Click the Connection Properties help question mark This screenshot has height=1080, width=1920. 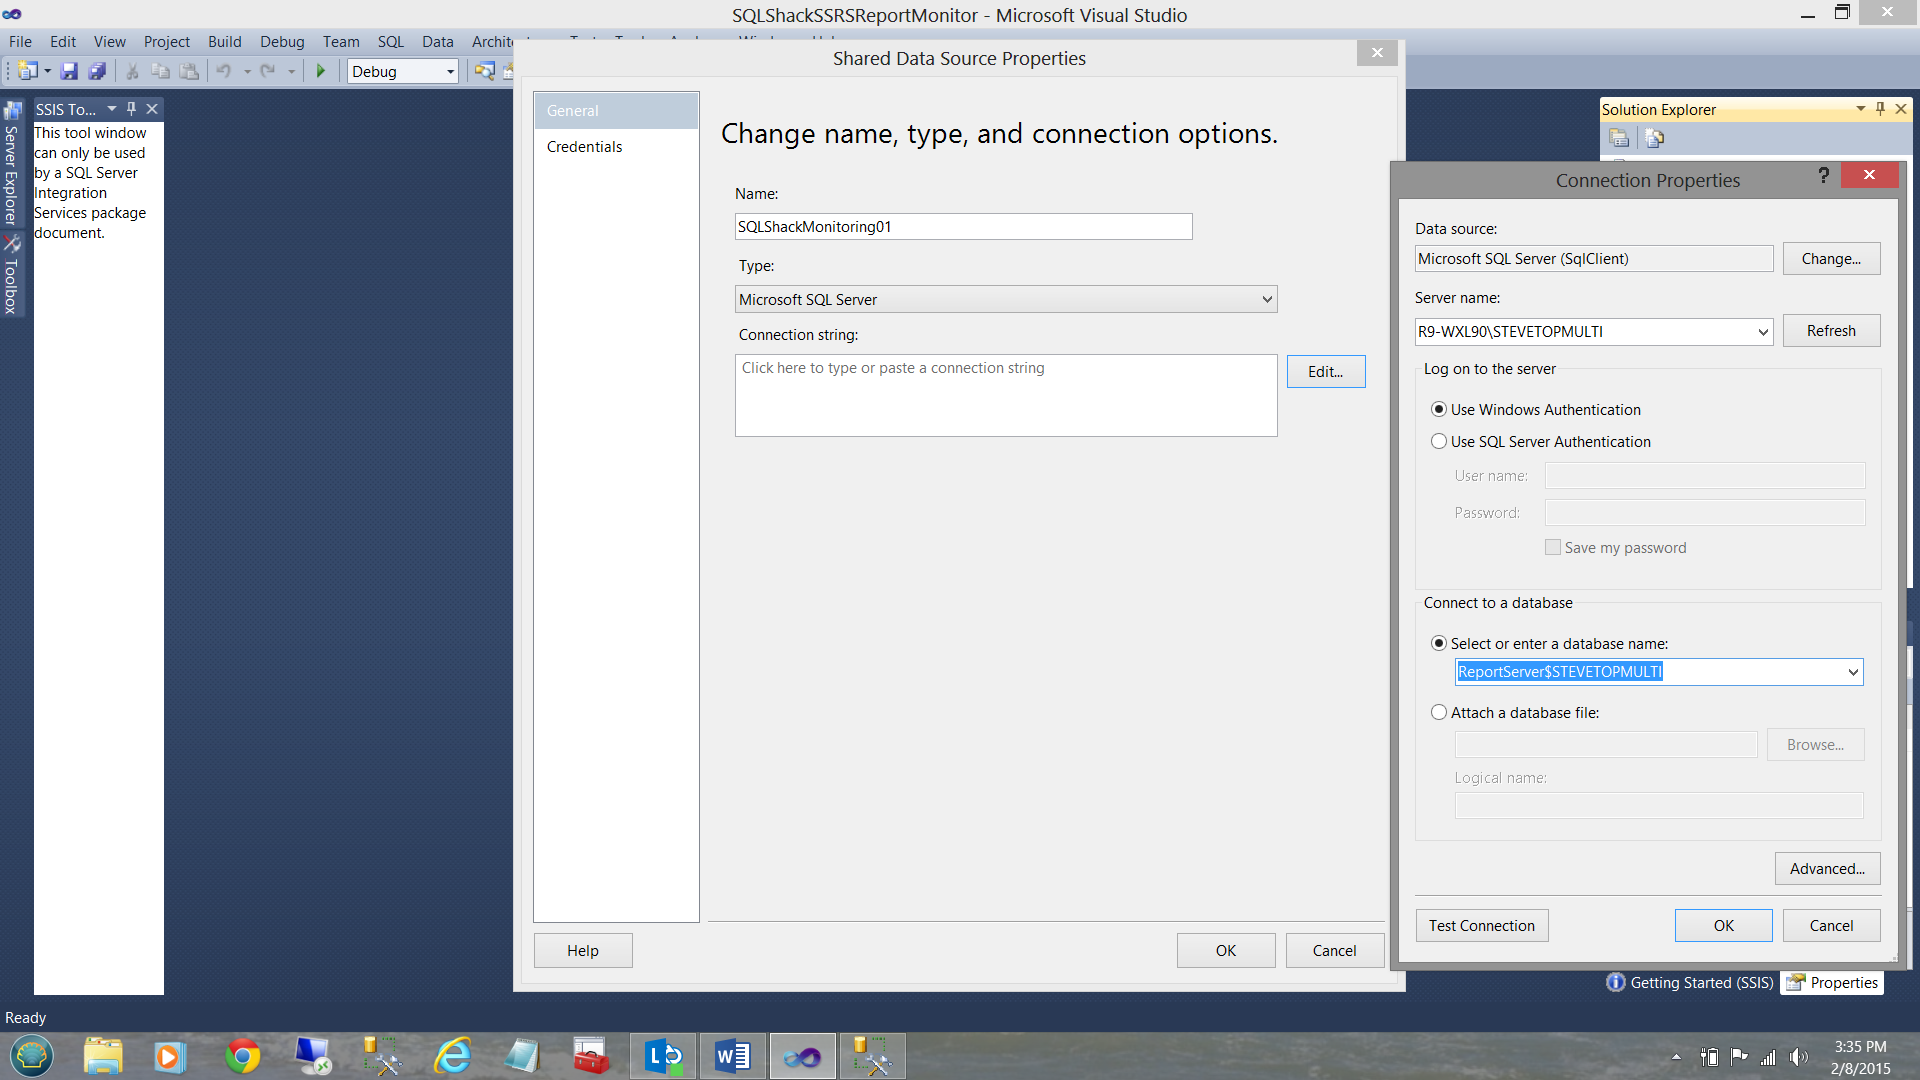pos(1823,176)
